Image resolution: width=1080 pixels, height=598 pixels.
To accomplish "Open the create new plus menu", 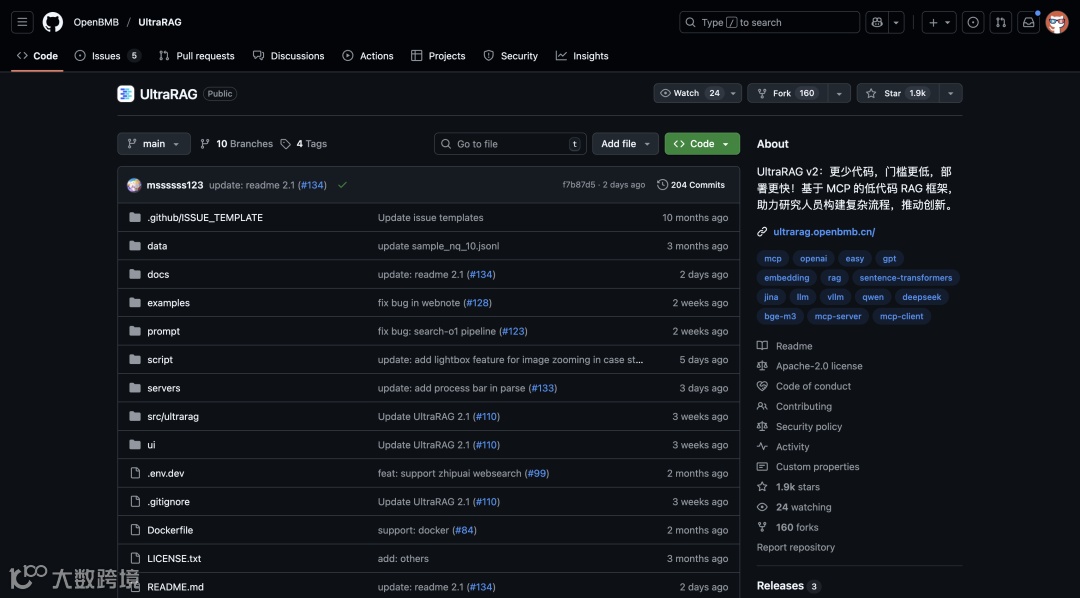I will coord(939,22).
